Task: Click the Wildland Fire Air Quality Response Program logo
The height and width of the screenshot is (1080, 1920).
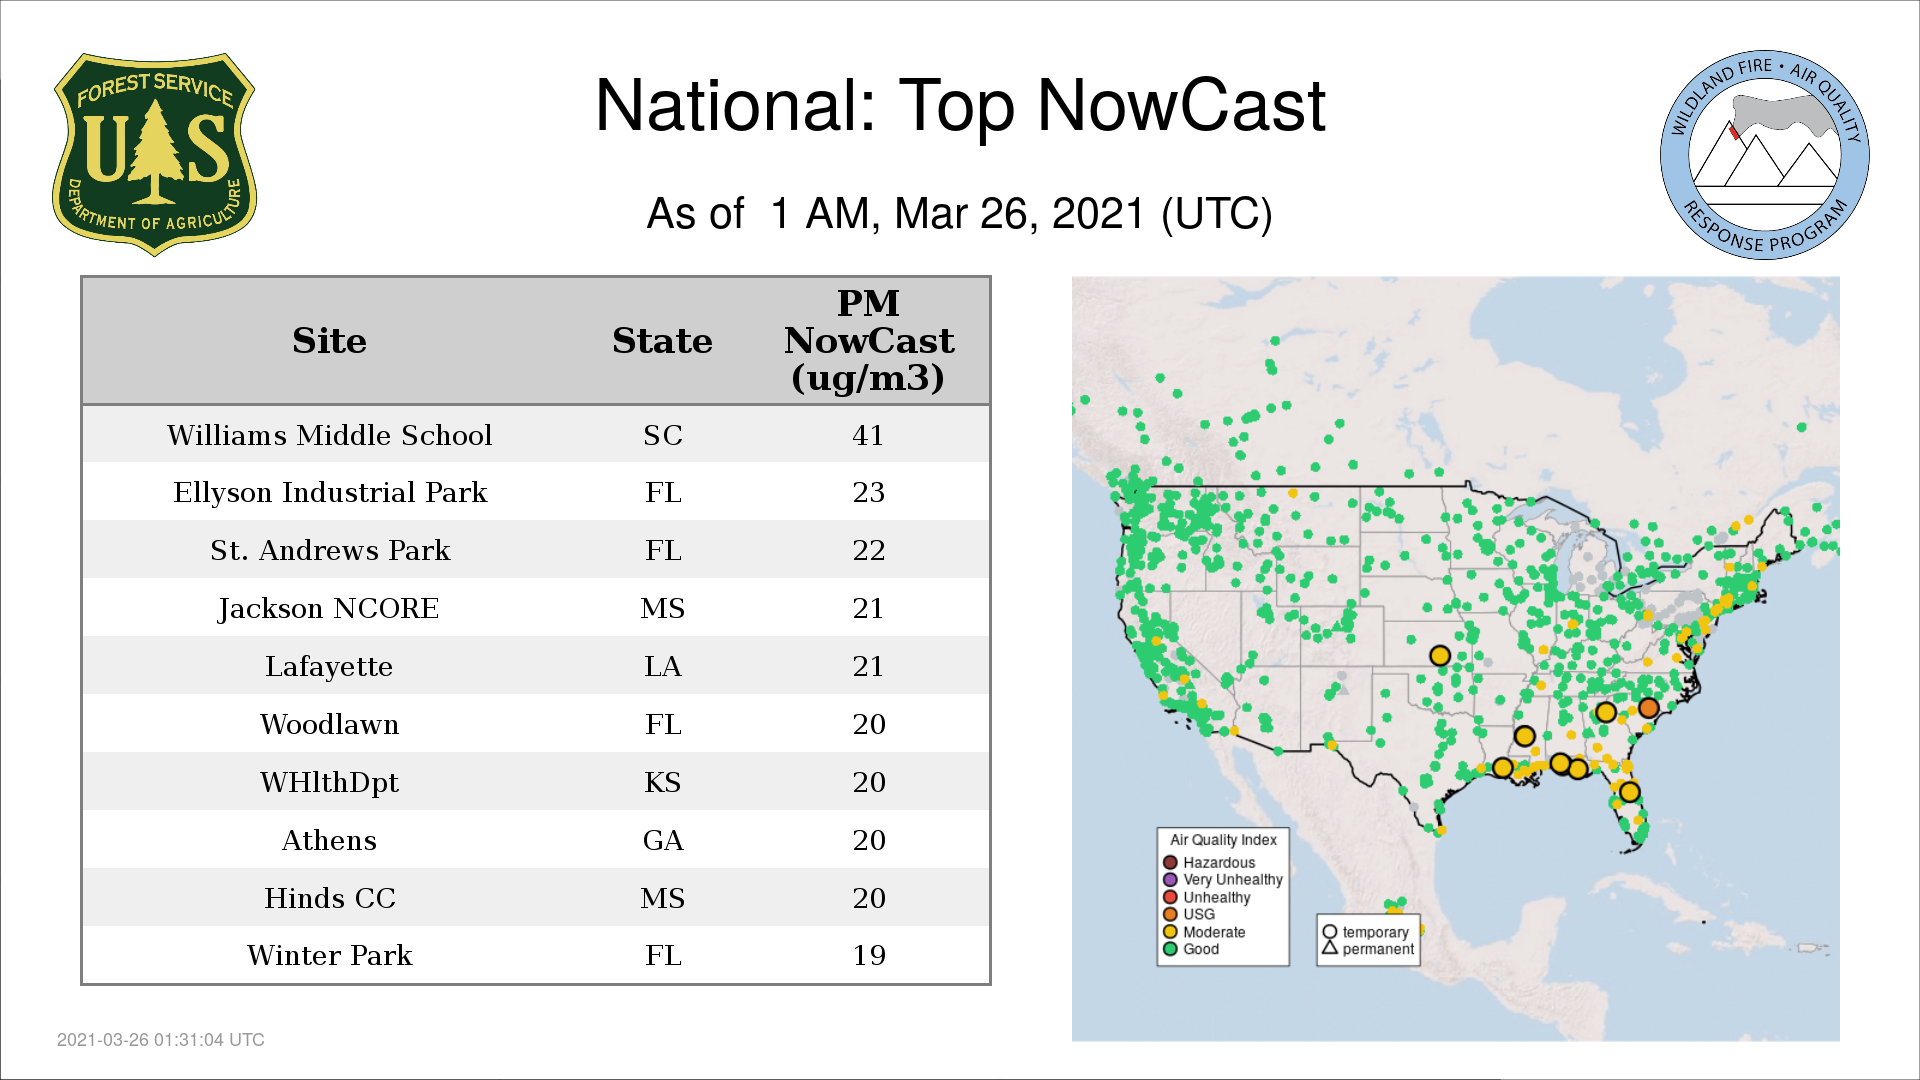Action: [1764, 155]
